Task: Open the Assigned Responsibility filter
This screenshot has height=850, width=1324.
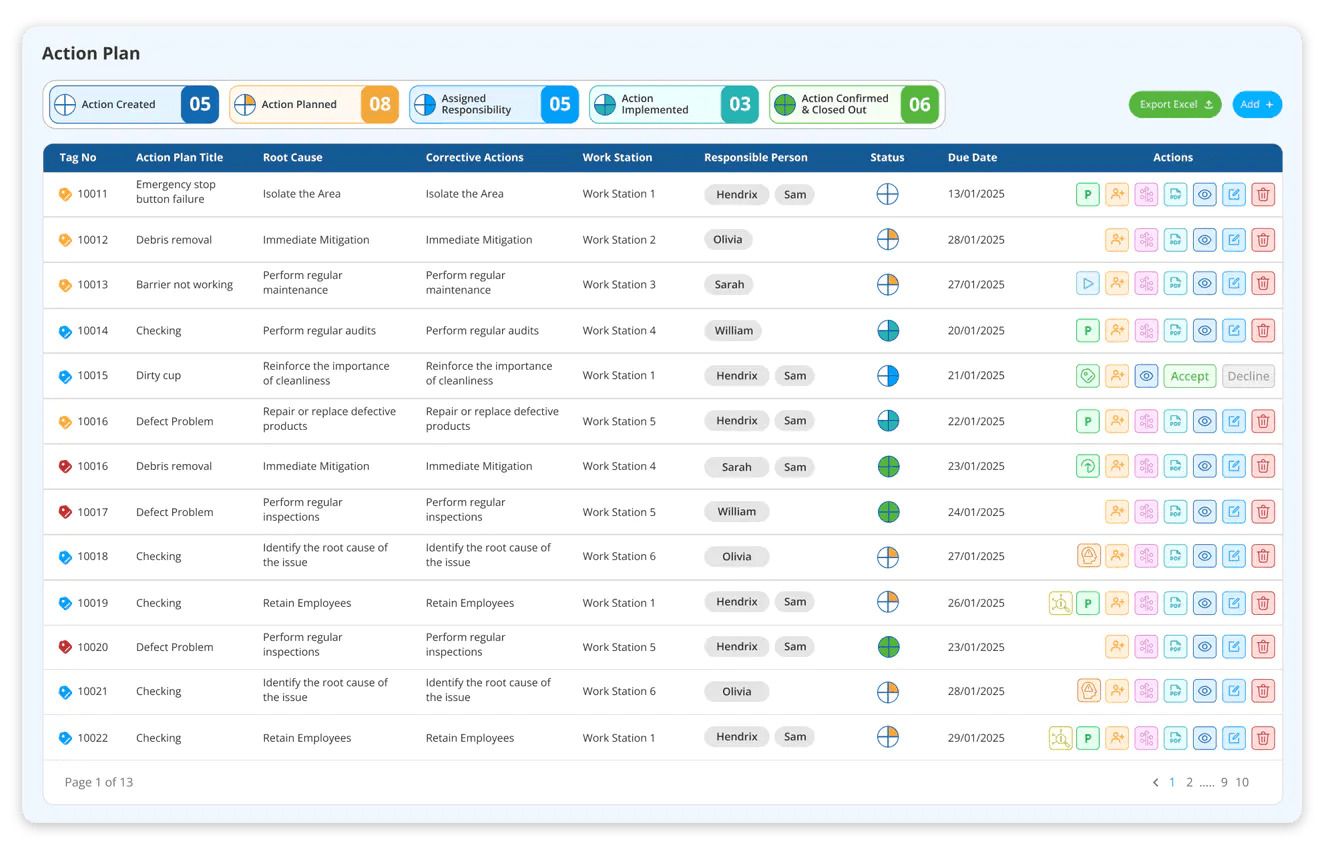Action: click(x=493, y=104)
